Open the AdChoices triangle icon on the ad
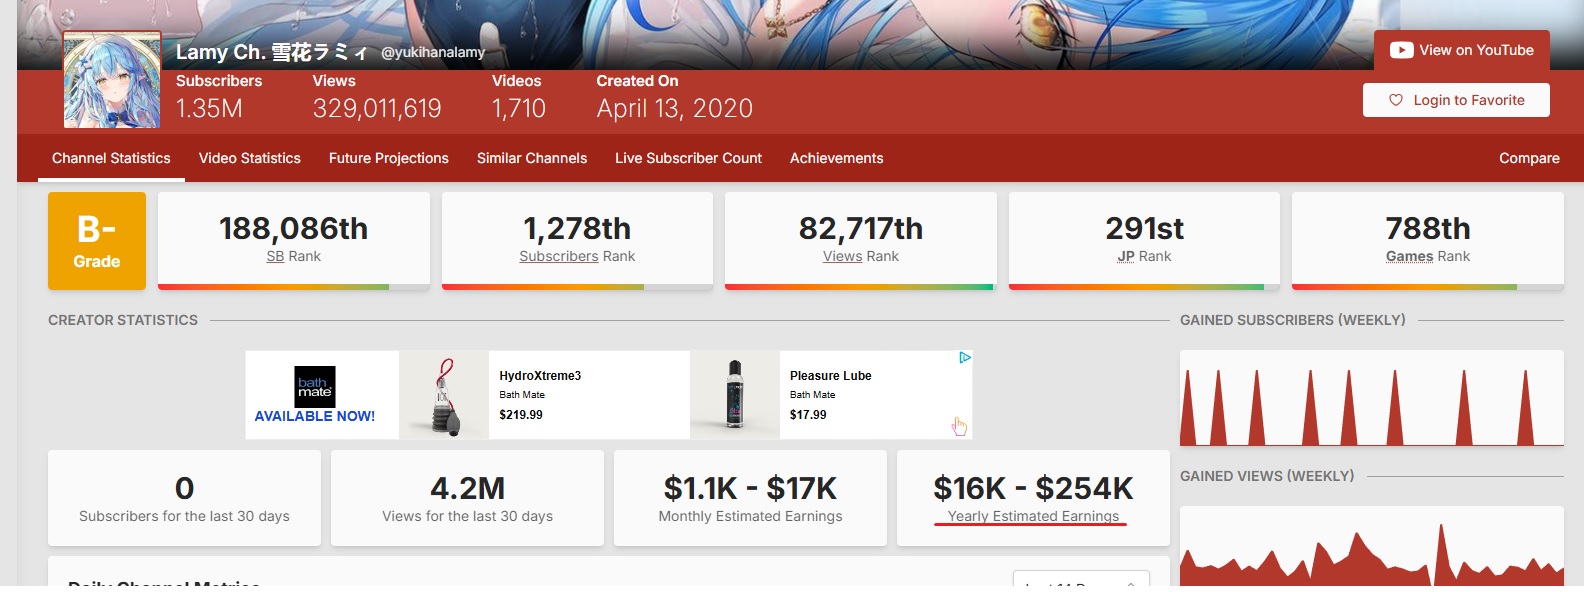 pyautogui.click(x=965, y=358)
